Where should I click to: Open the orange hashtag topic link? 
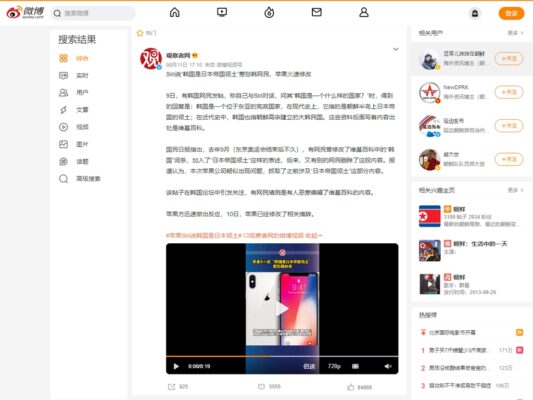204,235
